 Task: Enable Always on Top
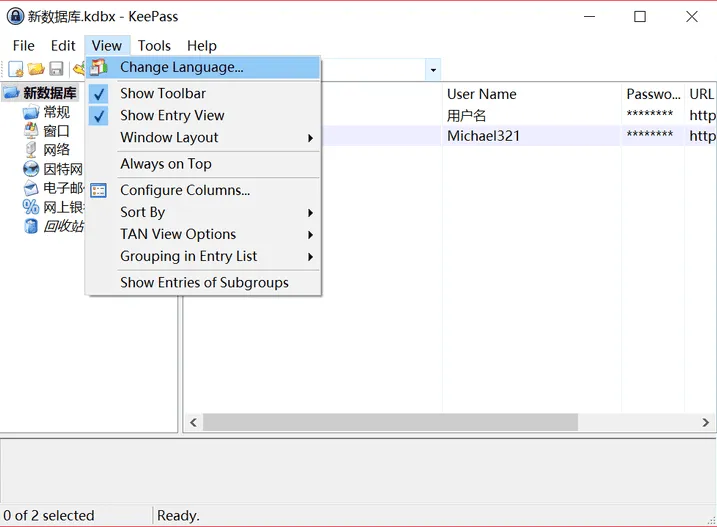166,164
